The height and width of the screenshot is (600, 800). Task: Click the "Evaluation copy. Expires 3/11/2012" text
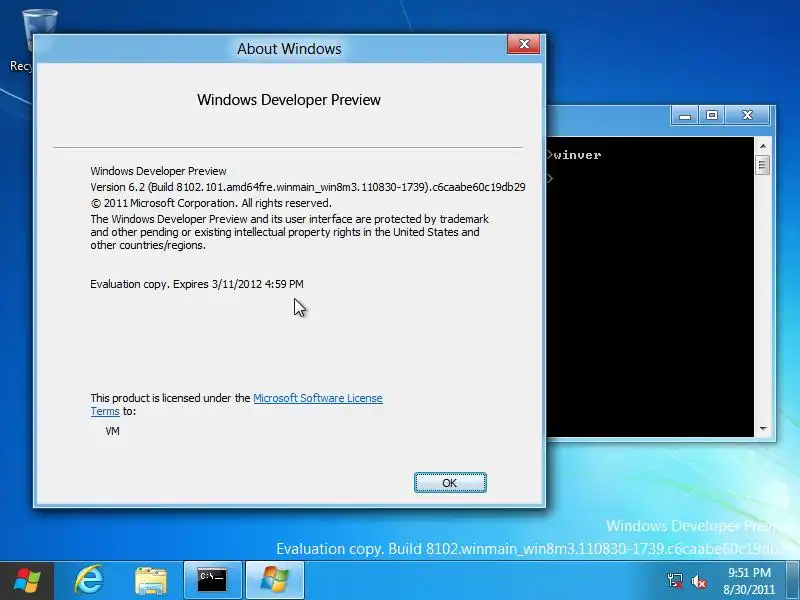[197, 284]
